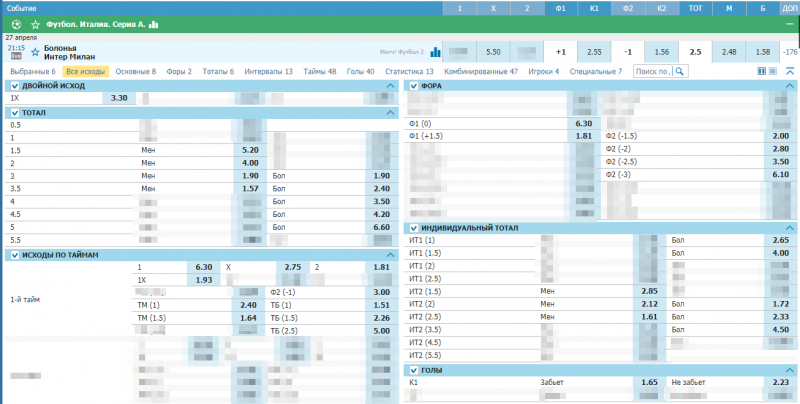Screen dimensions: 800x404
Task: Collapse all markets with the double-chevron icon
Action: click(x=790, y=72)
